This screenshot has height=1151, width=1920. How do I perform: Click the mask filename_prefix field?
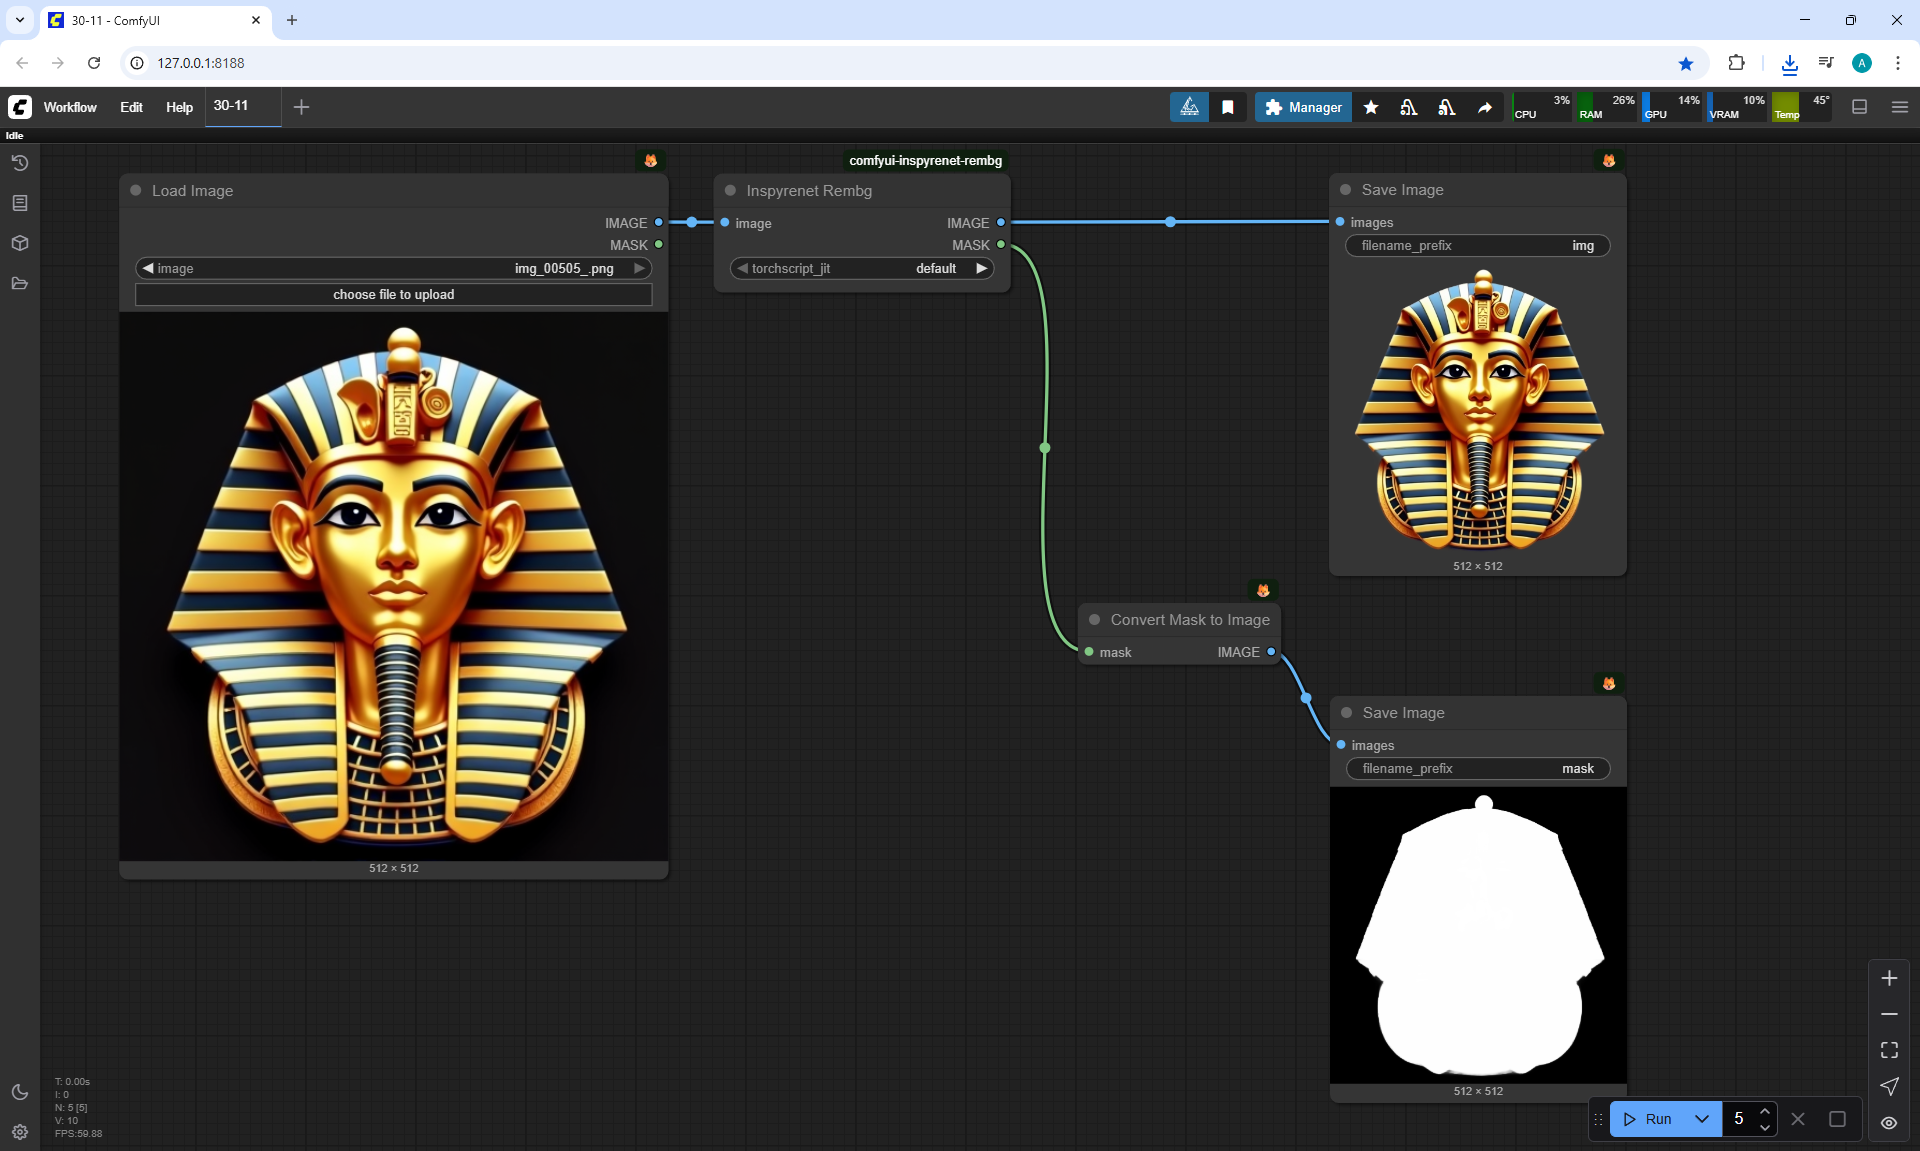pos(1477,768)
